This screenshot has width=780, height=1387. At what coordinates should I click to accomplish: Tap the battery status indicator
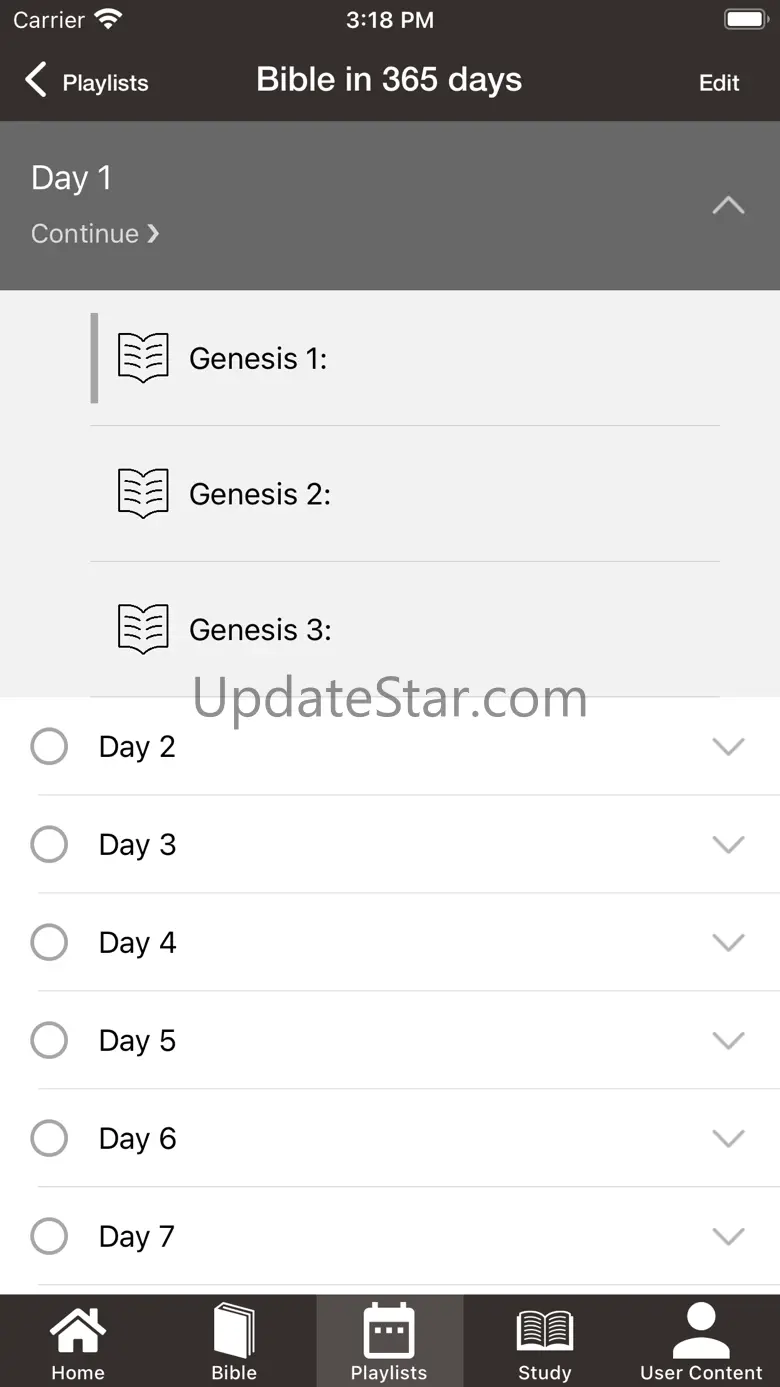[745, 19]
